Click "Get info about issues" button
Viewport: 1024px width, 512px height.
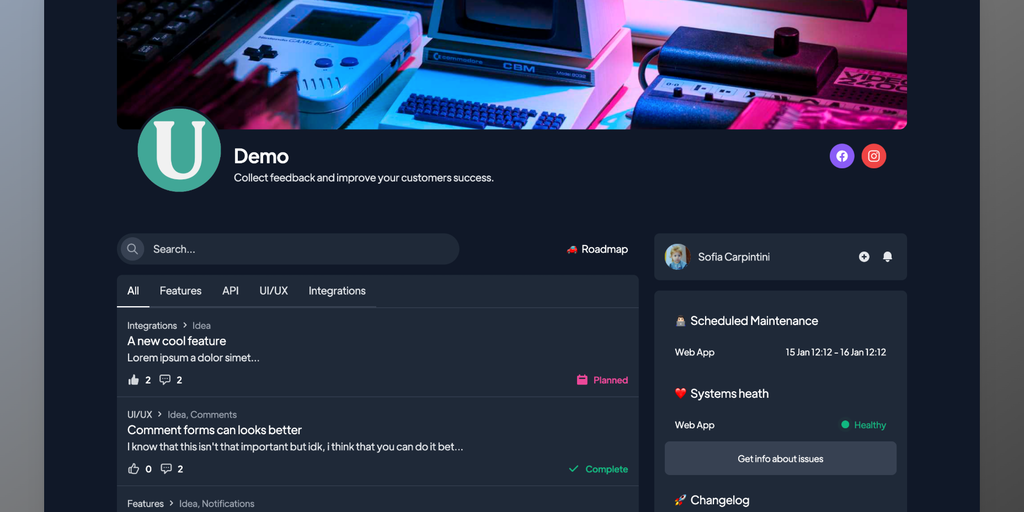pyautogui.click(x=780, y=458)
